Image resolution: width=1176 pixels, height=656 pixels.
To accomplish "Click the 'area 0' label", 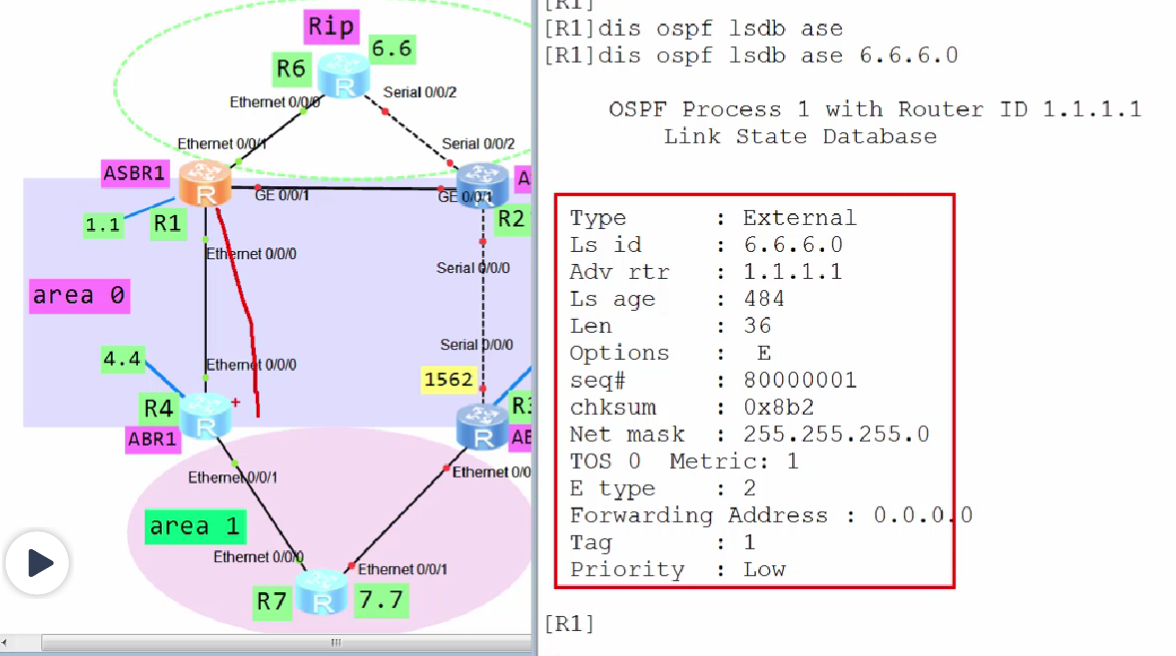I will (79, 295).
